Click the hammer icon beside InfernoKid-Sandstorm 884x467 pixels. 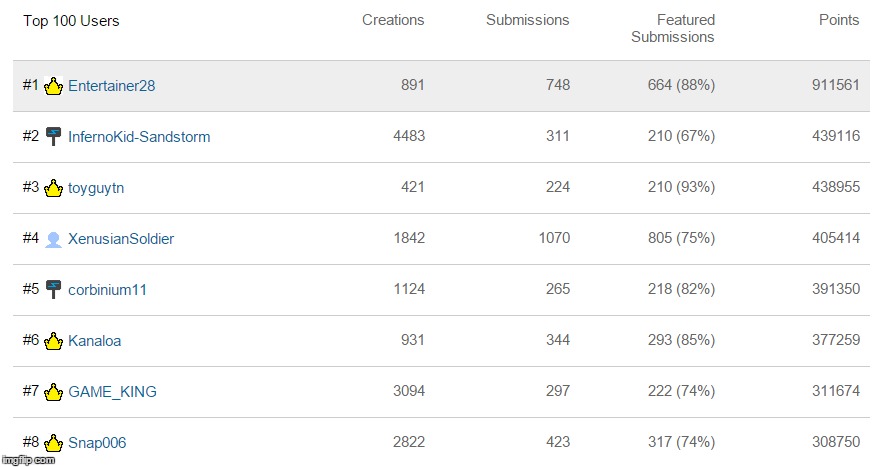pos(54,136)
